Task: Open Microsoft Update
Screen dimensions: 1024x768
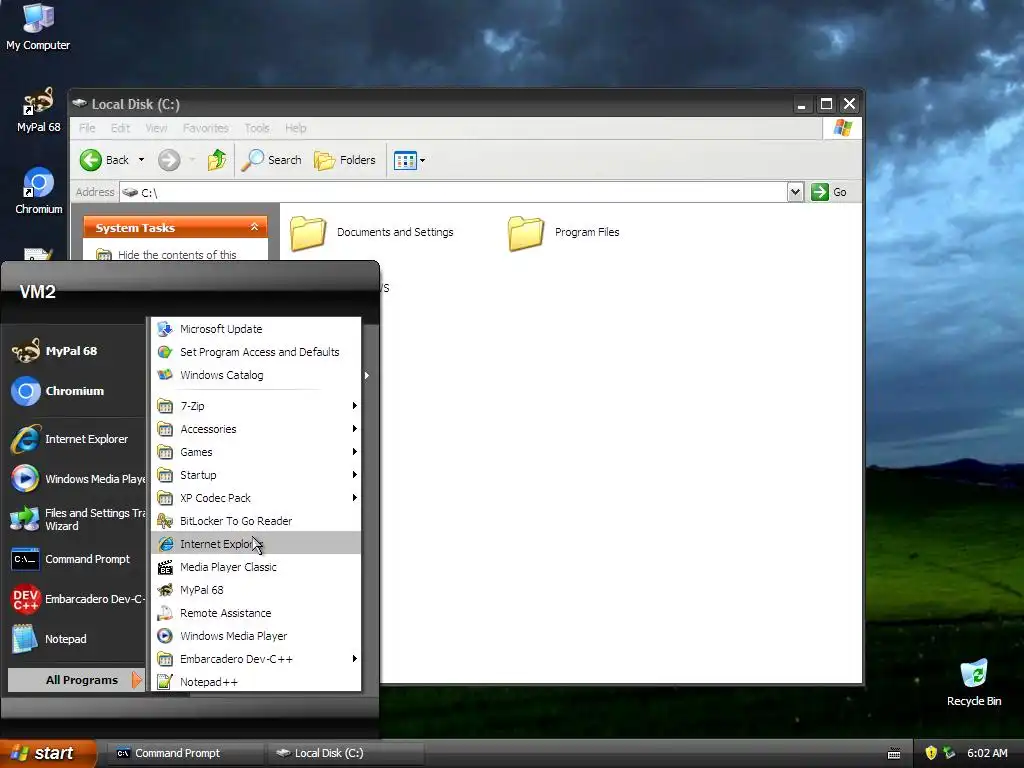Action: point(256,329)
